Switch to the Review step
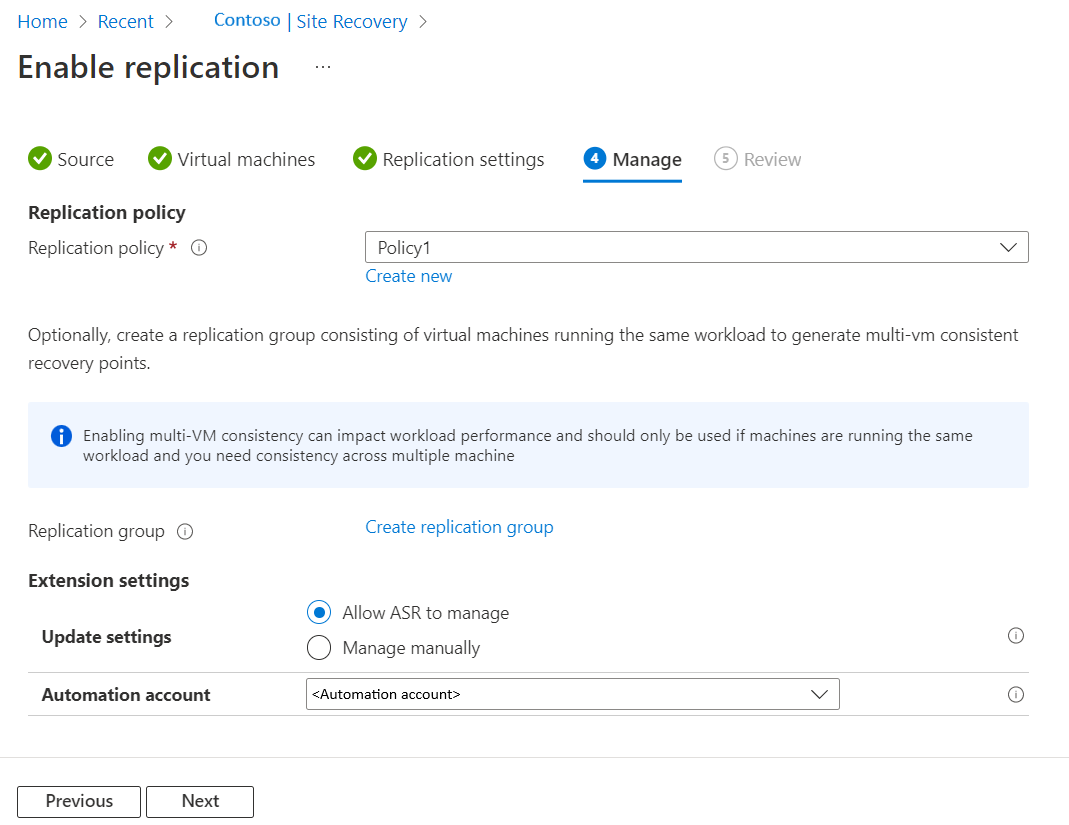Viewport: 1069px width, 825px height. [x=758, y=159]
